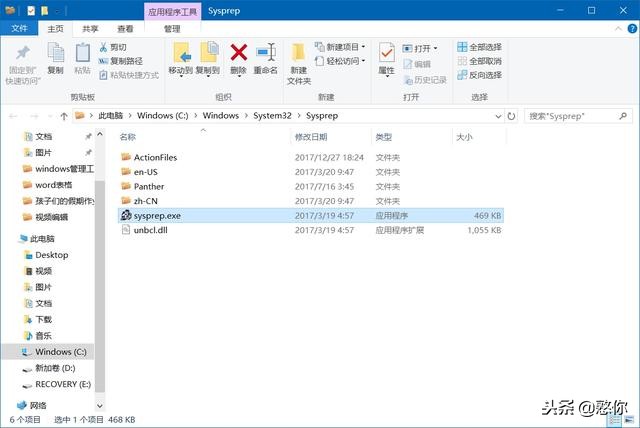Click the Paste (粘贴) ribbon icon
640x428 pixels.
pos(82,53)
